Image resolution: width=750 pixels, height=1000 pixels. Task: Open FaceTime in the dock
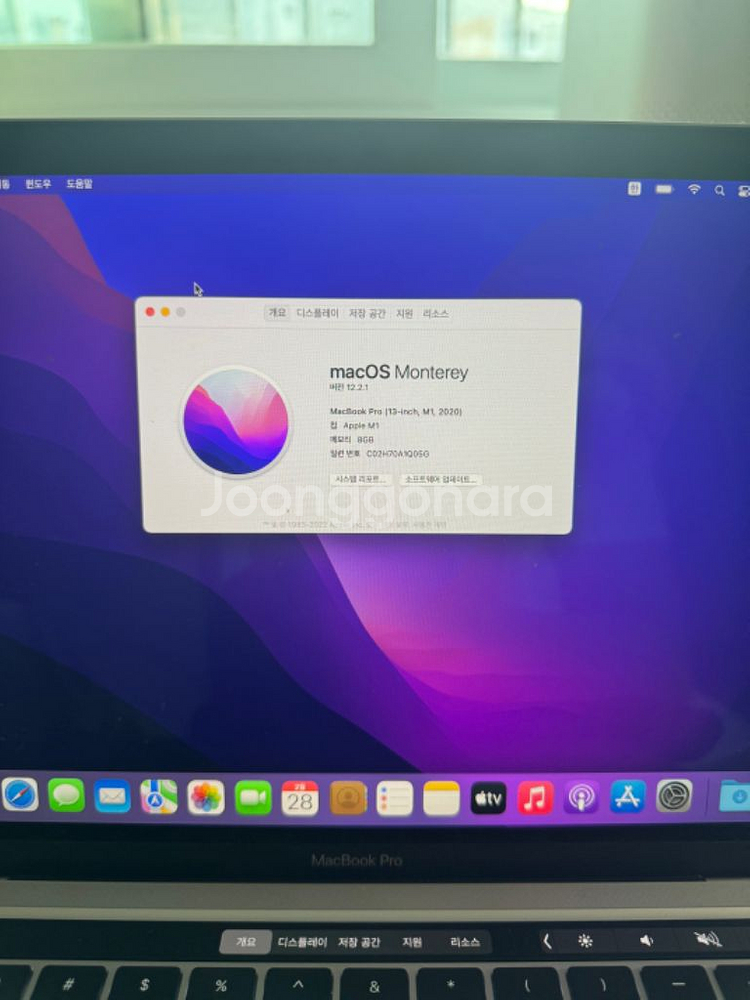[253, 797]
